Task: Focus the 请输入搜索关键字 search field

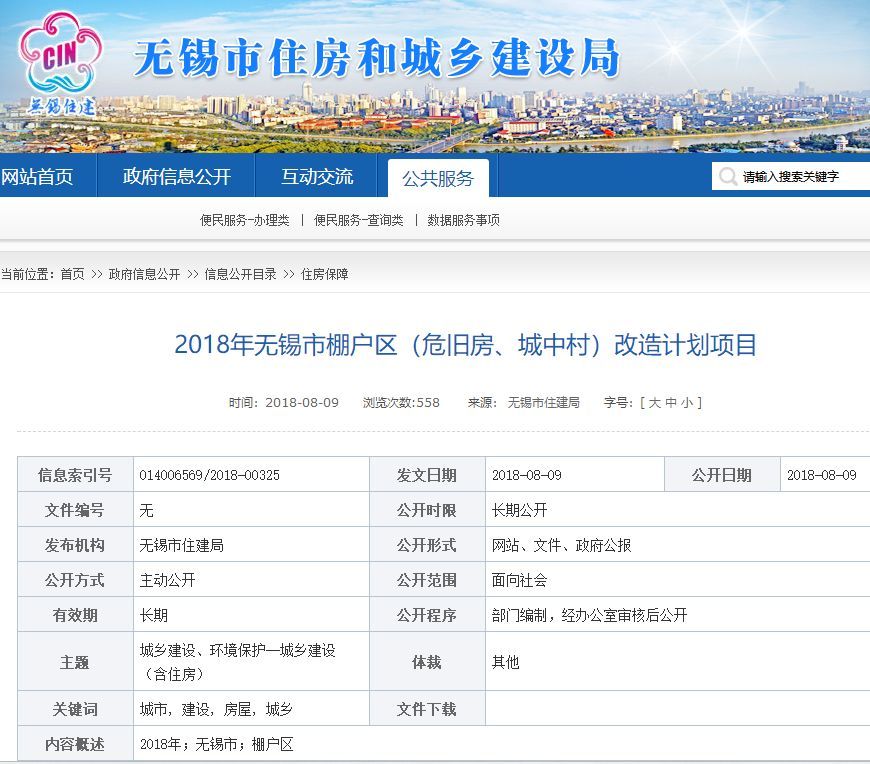Action: [x=791, y=176]
